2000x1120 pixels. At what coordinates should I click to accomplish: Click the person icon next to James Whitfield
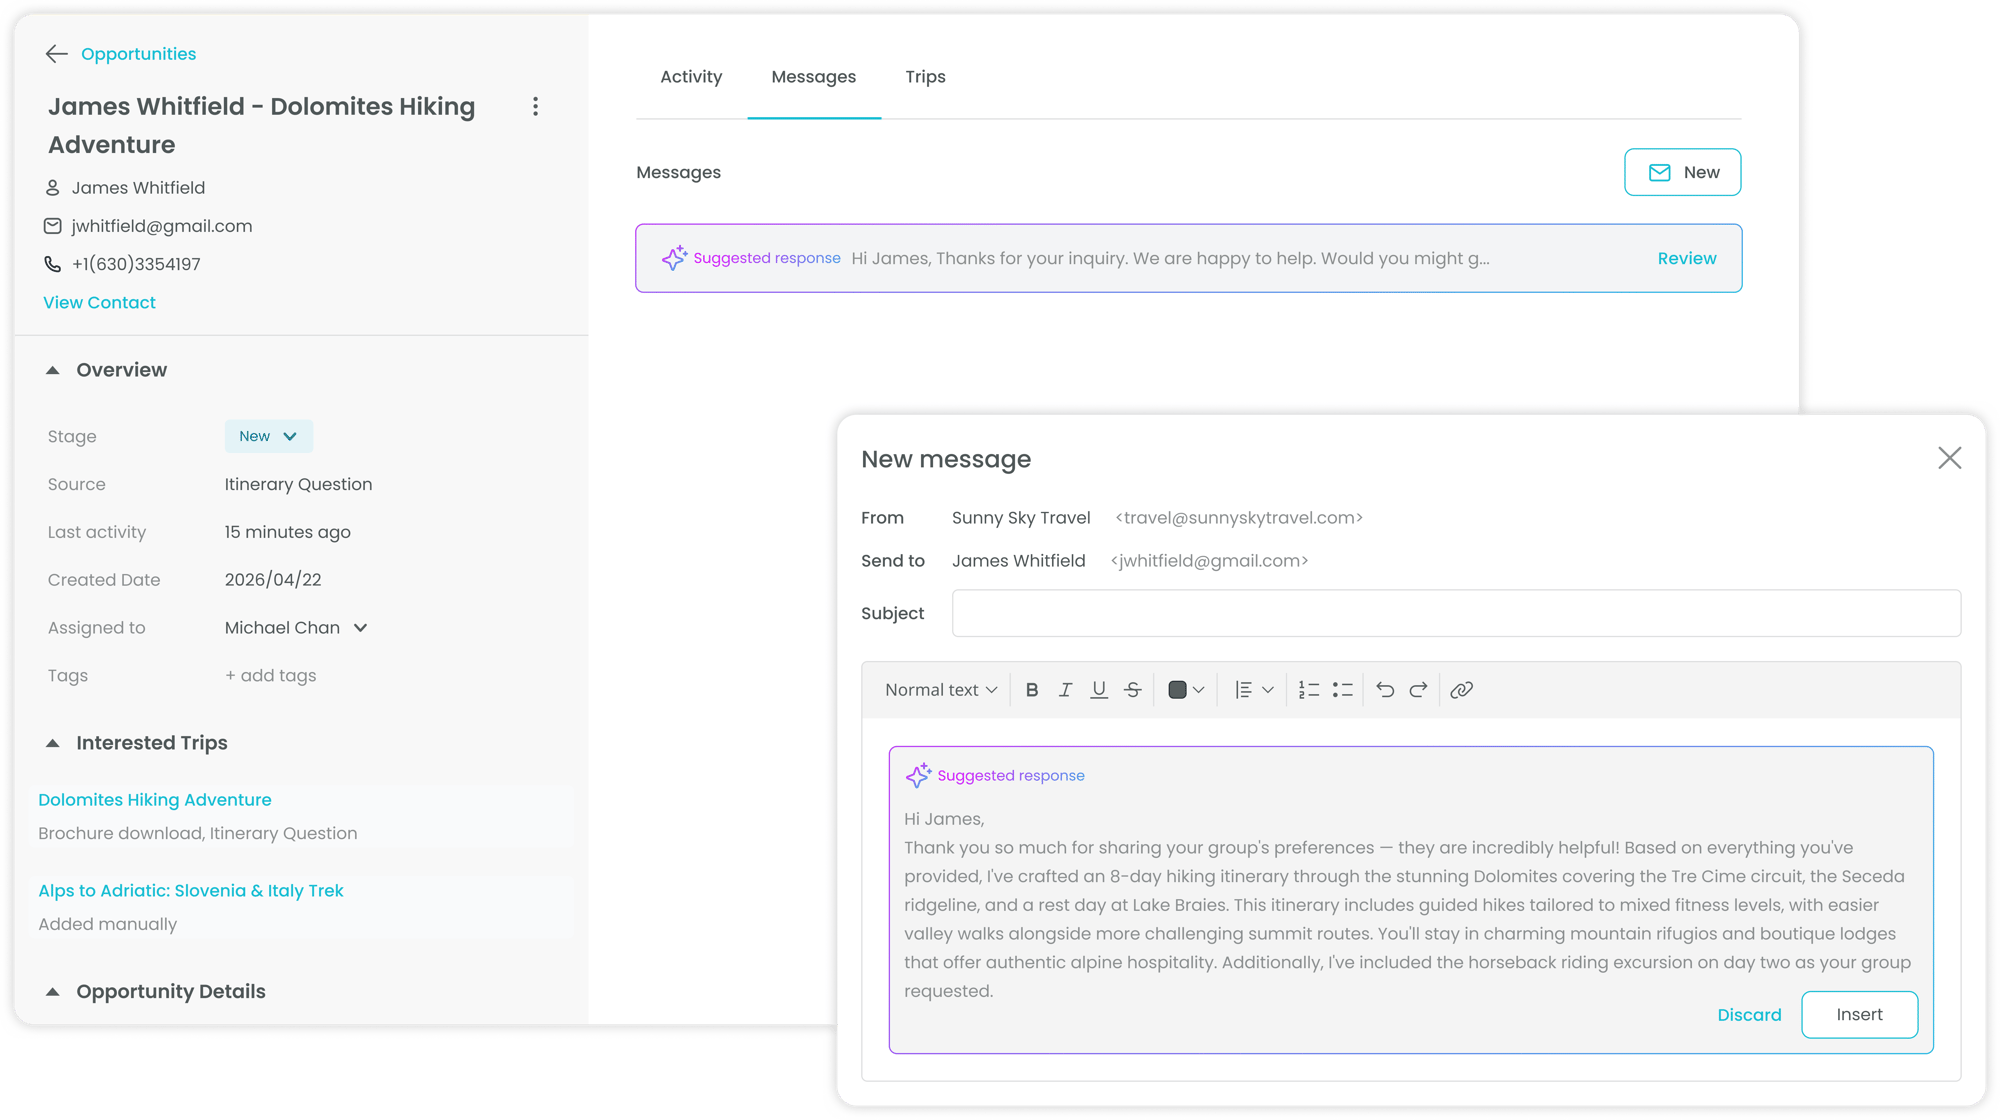[x=53, y=188]
